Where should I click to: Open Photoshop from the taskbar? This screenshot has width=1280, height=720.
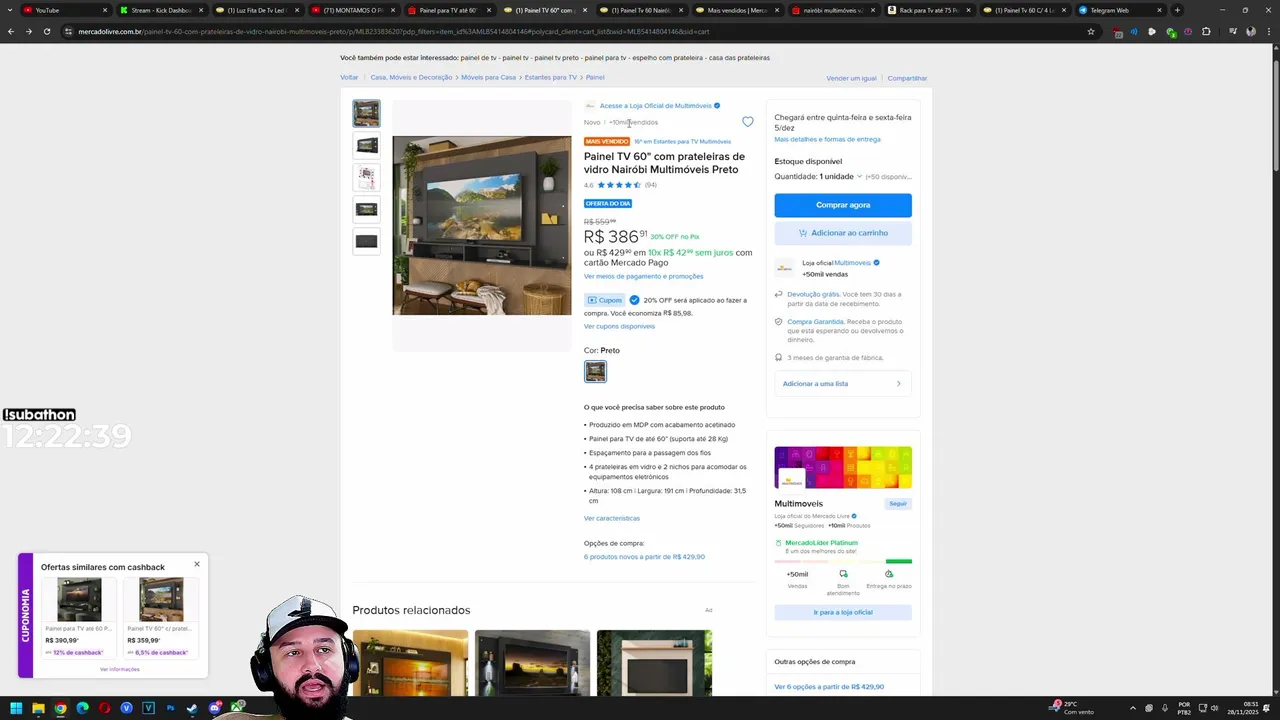coord(170,708)
